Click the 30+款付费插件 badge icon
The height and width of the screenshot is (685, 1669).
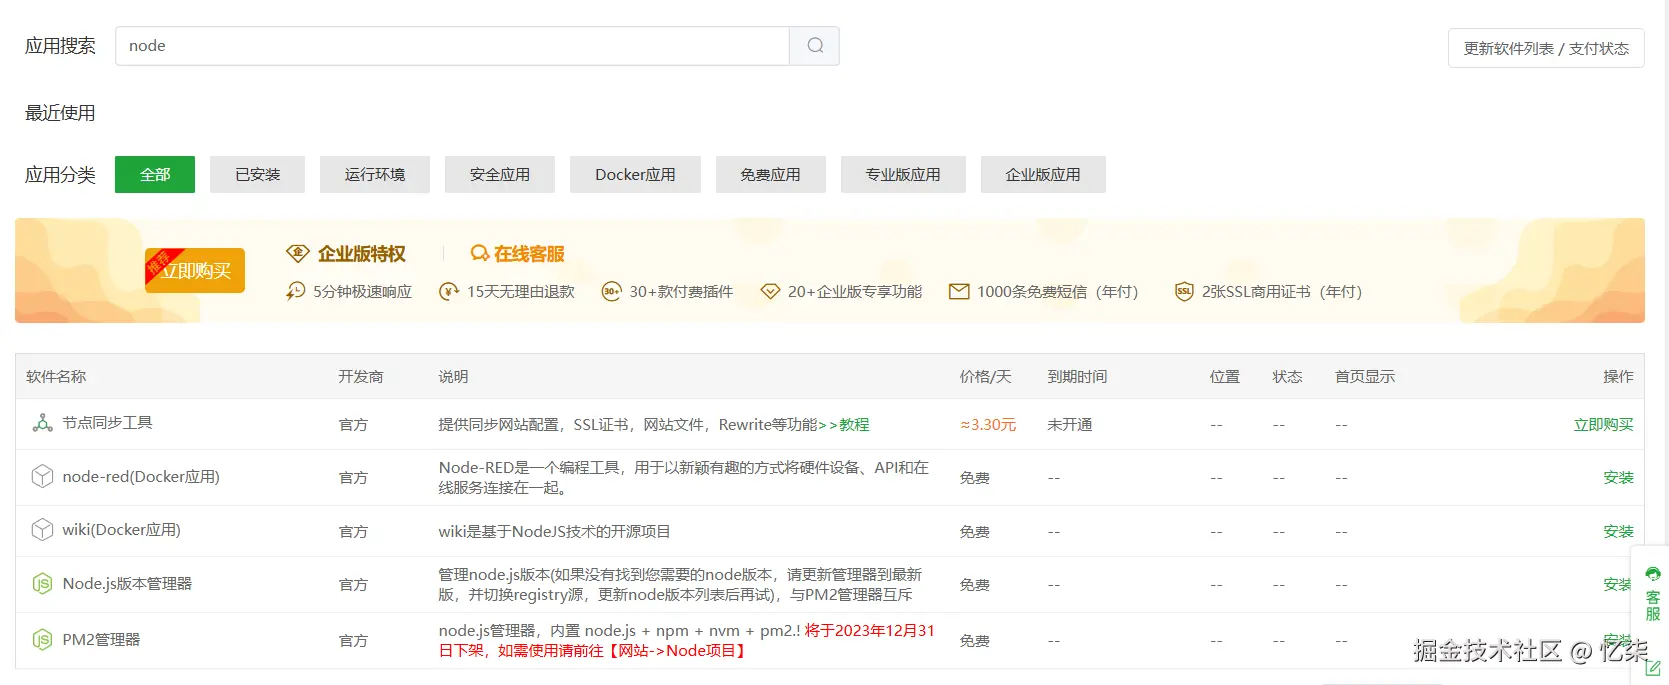click(x=611, y=292)
